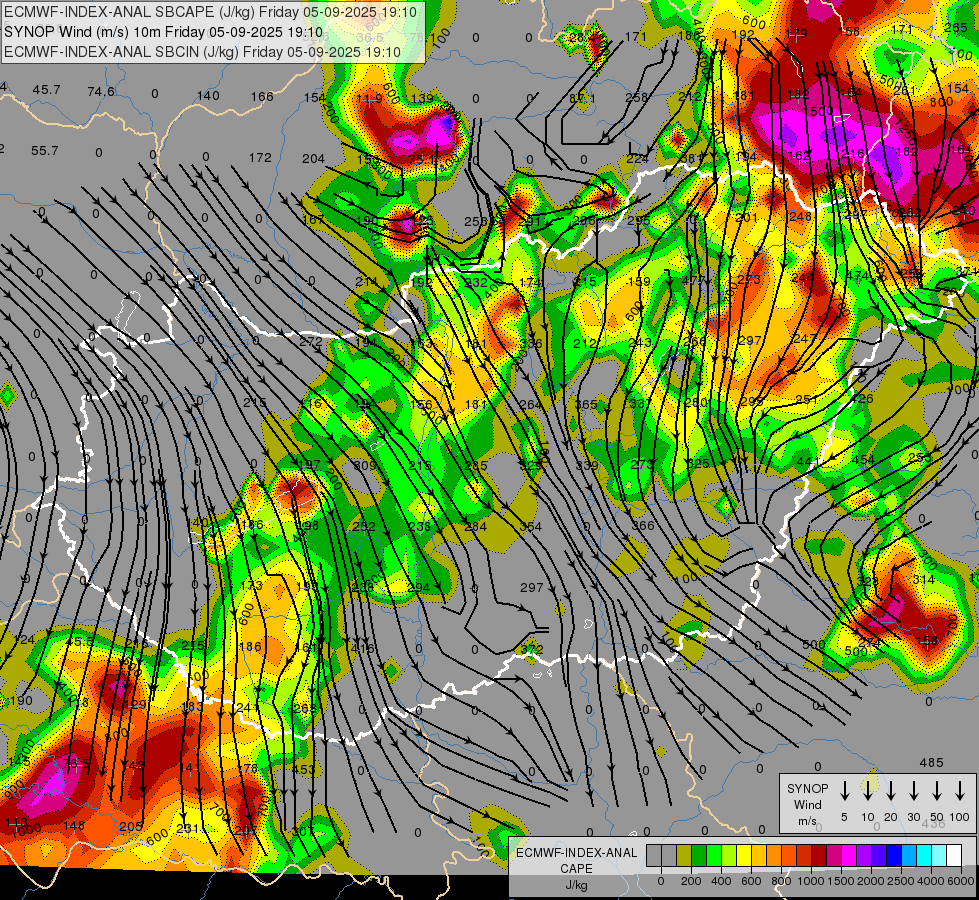Click the '454' value on the map
This screenshot has height=900, width=979.
click(863, 460)
